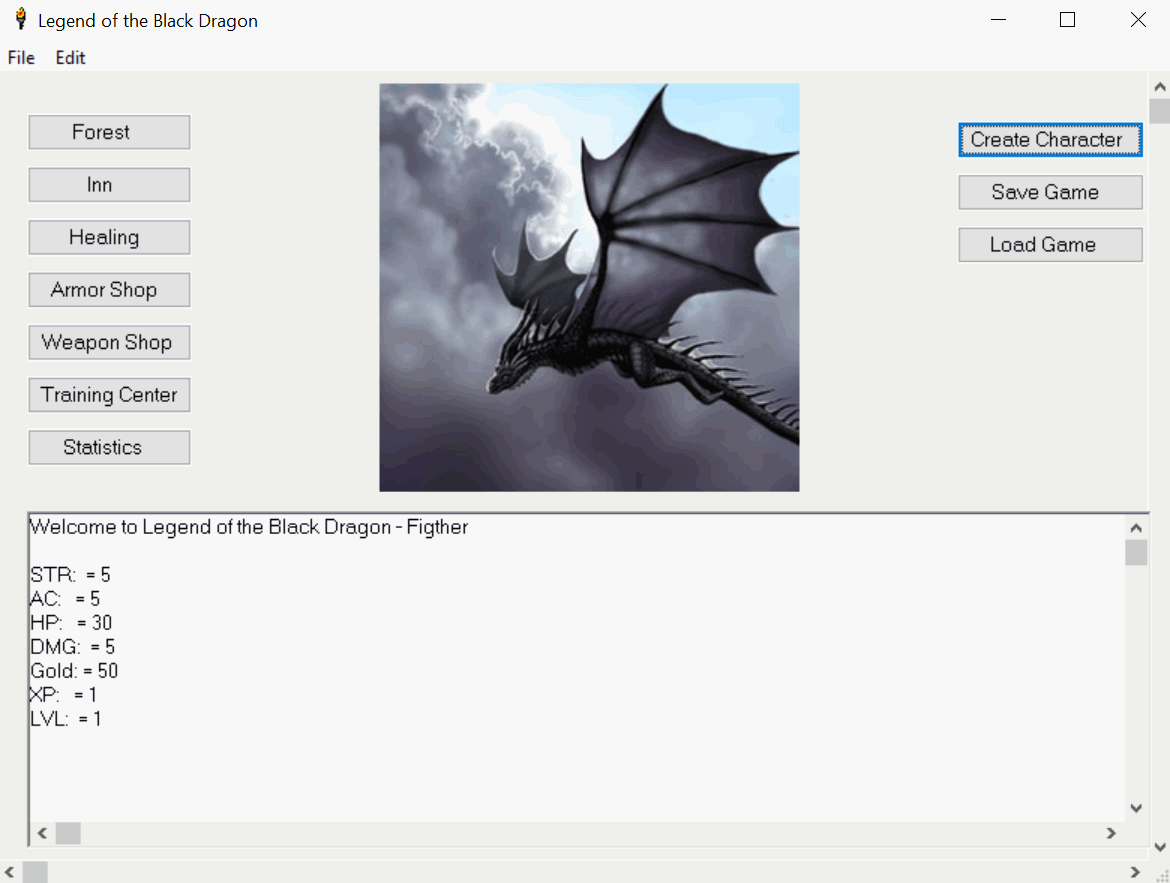
Task: Click the Healing button
Action: click(109, 238)
